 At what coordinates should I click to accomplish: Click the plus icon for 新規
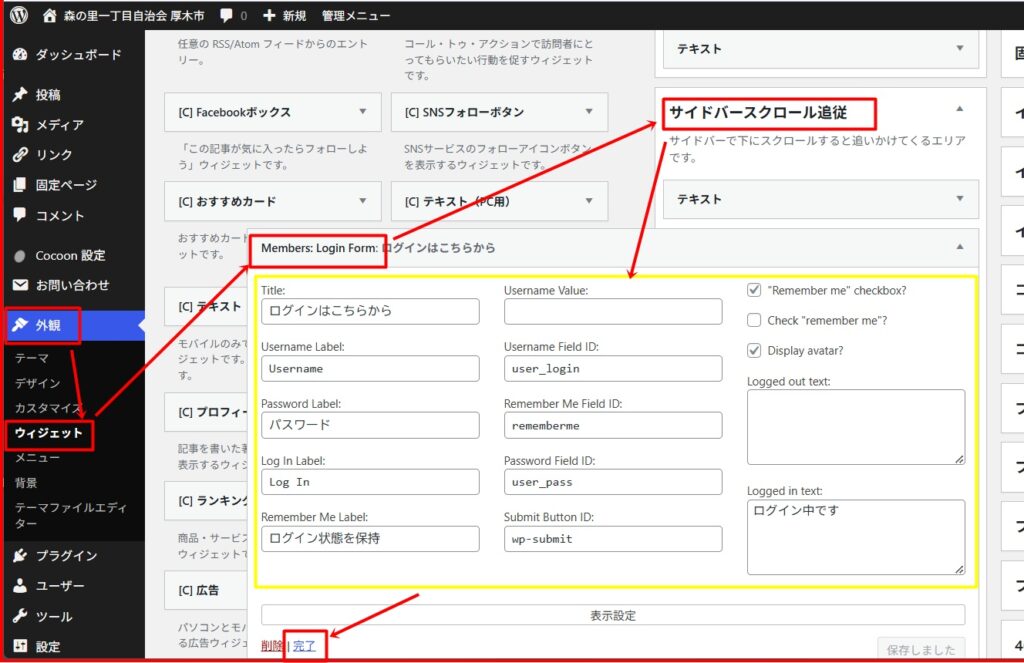coord(269,15)
